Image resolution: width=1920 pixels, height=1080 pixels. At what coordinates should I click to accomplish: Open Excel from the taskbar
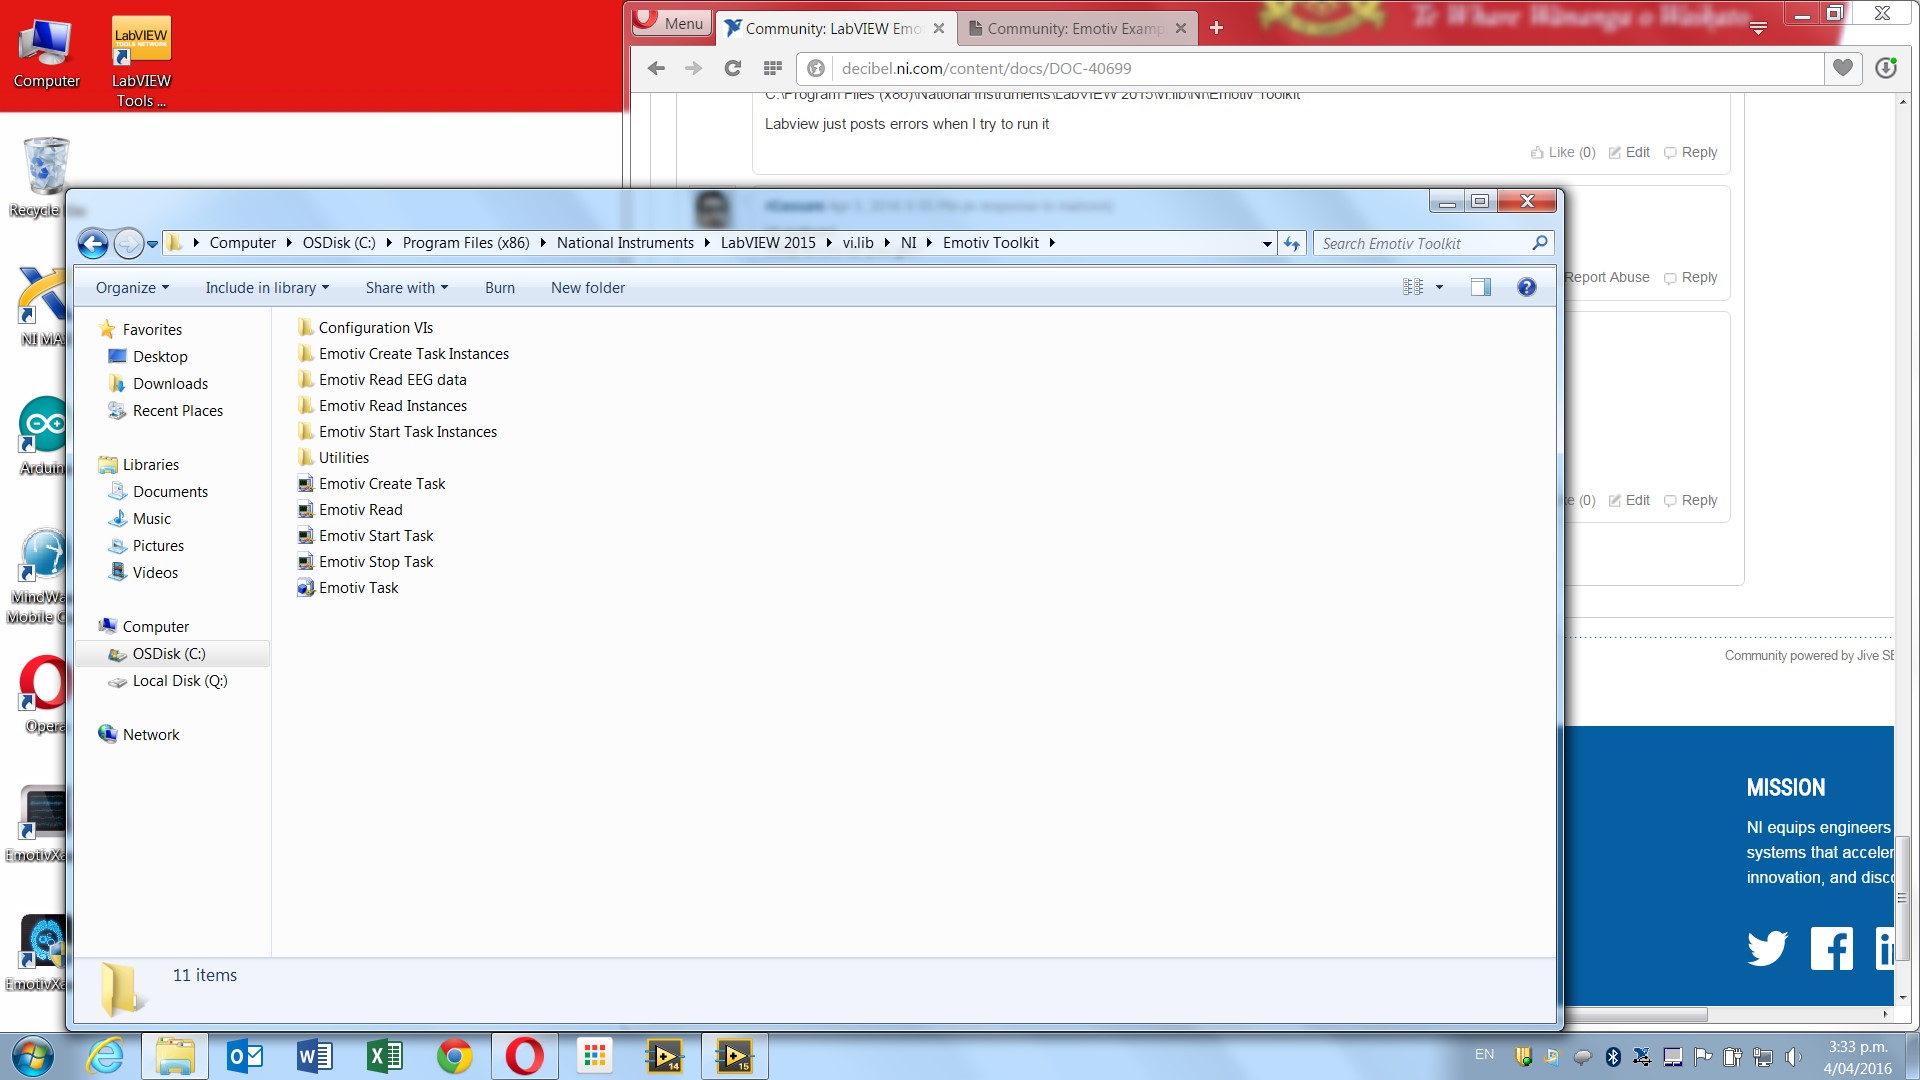pyautogui.click(x=385, y=1056)
